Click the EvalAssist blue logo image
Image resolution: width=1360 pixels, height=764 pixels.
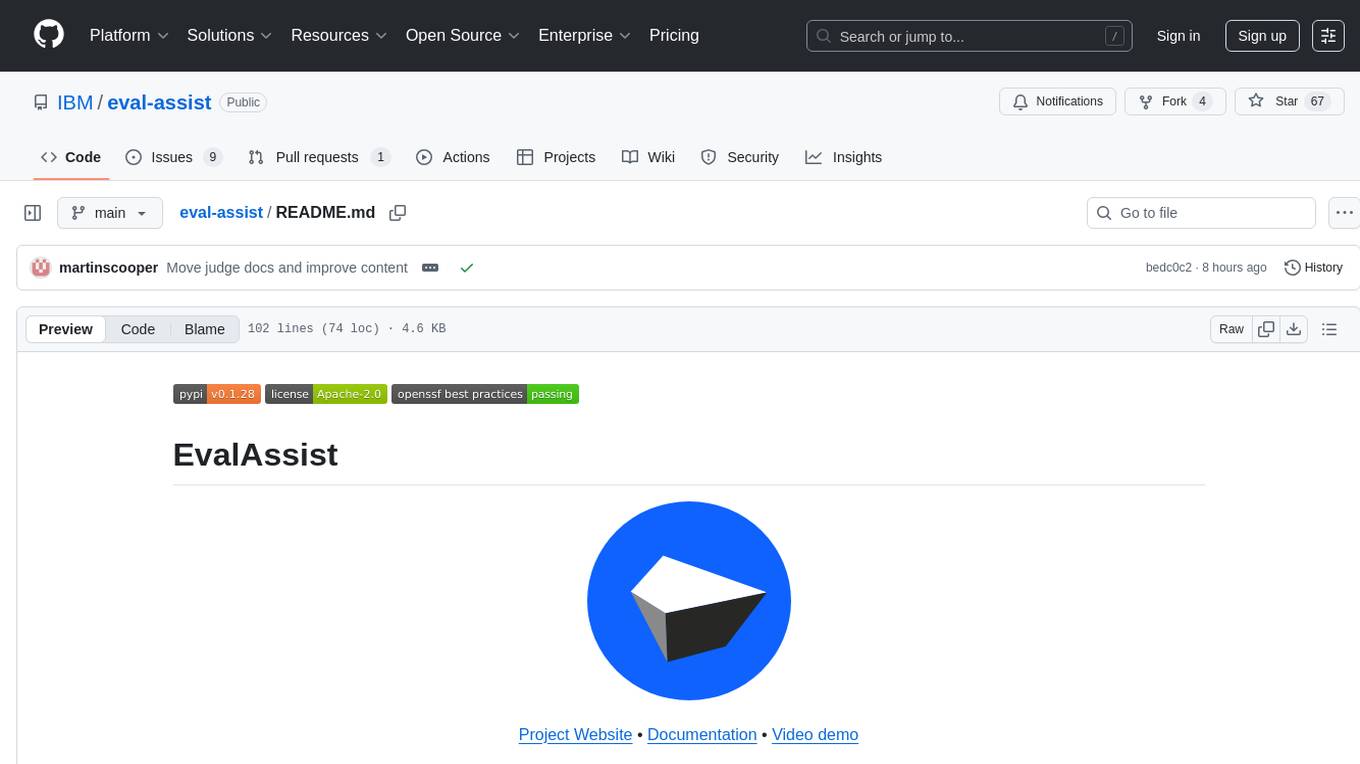coord(689,601)
